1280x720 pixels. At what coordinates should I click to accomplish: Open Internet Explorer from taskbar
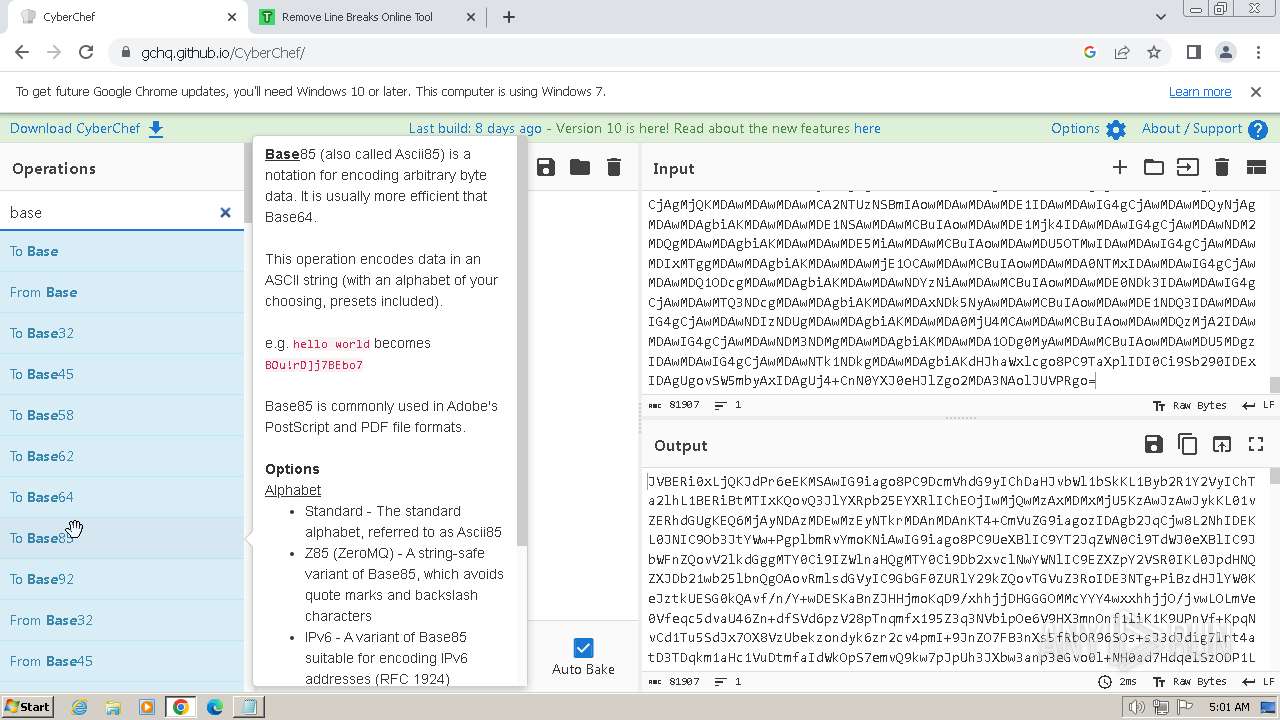click(x=79, y=707)
